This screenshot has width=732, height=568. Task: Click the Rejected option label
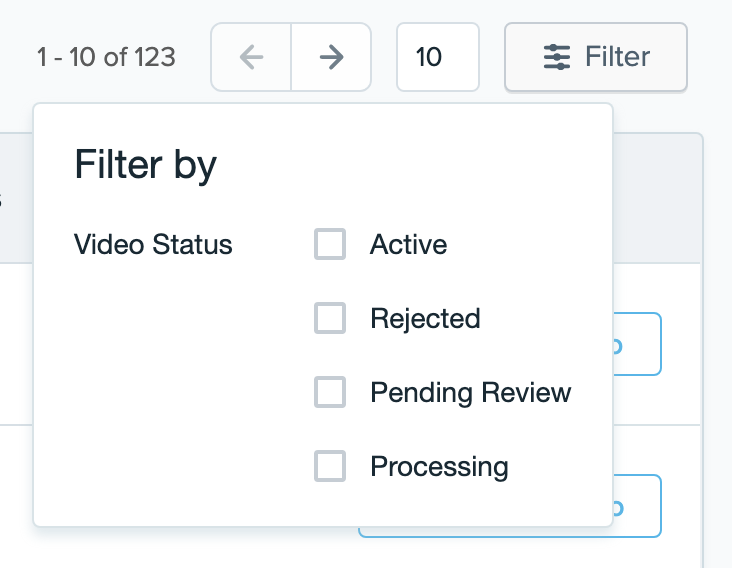(x=425, y=318)
